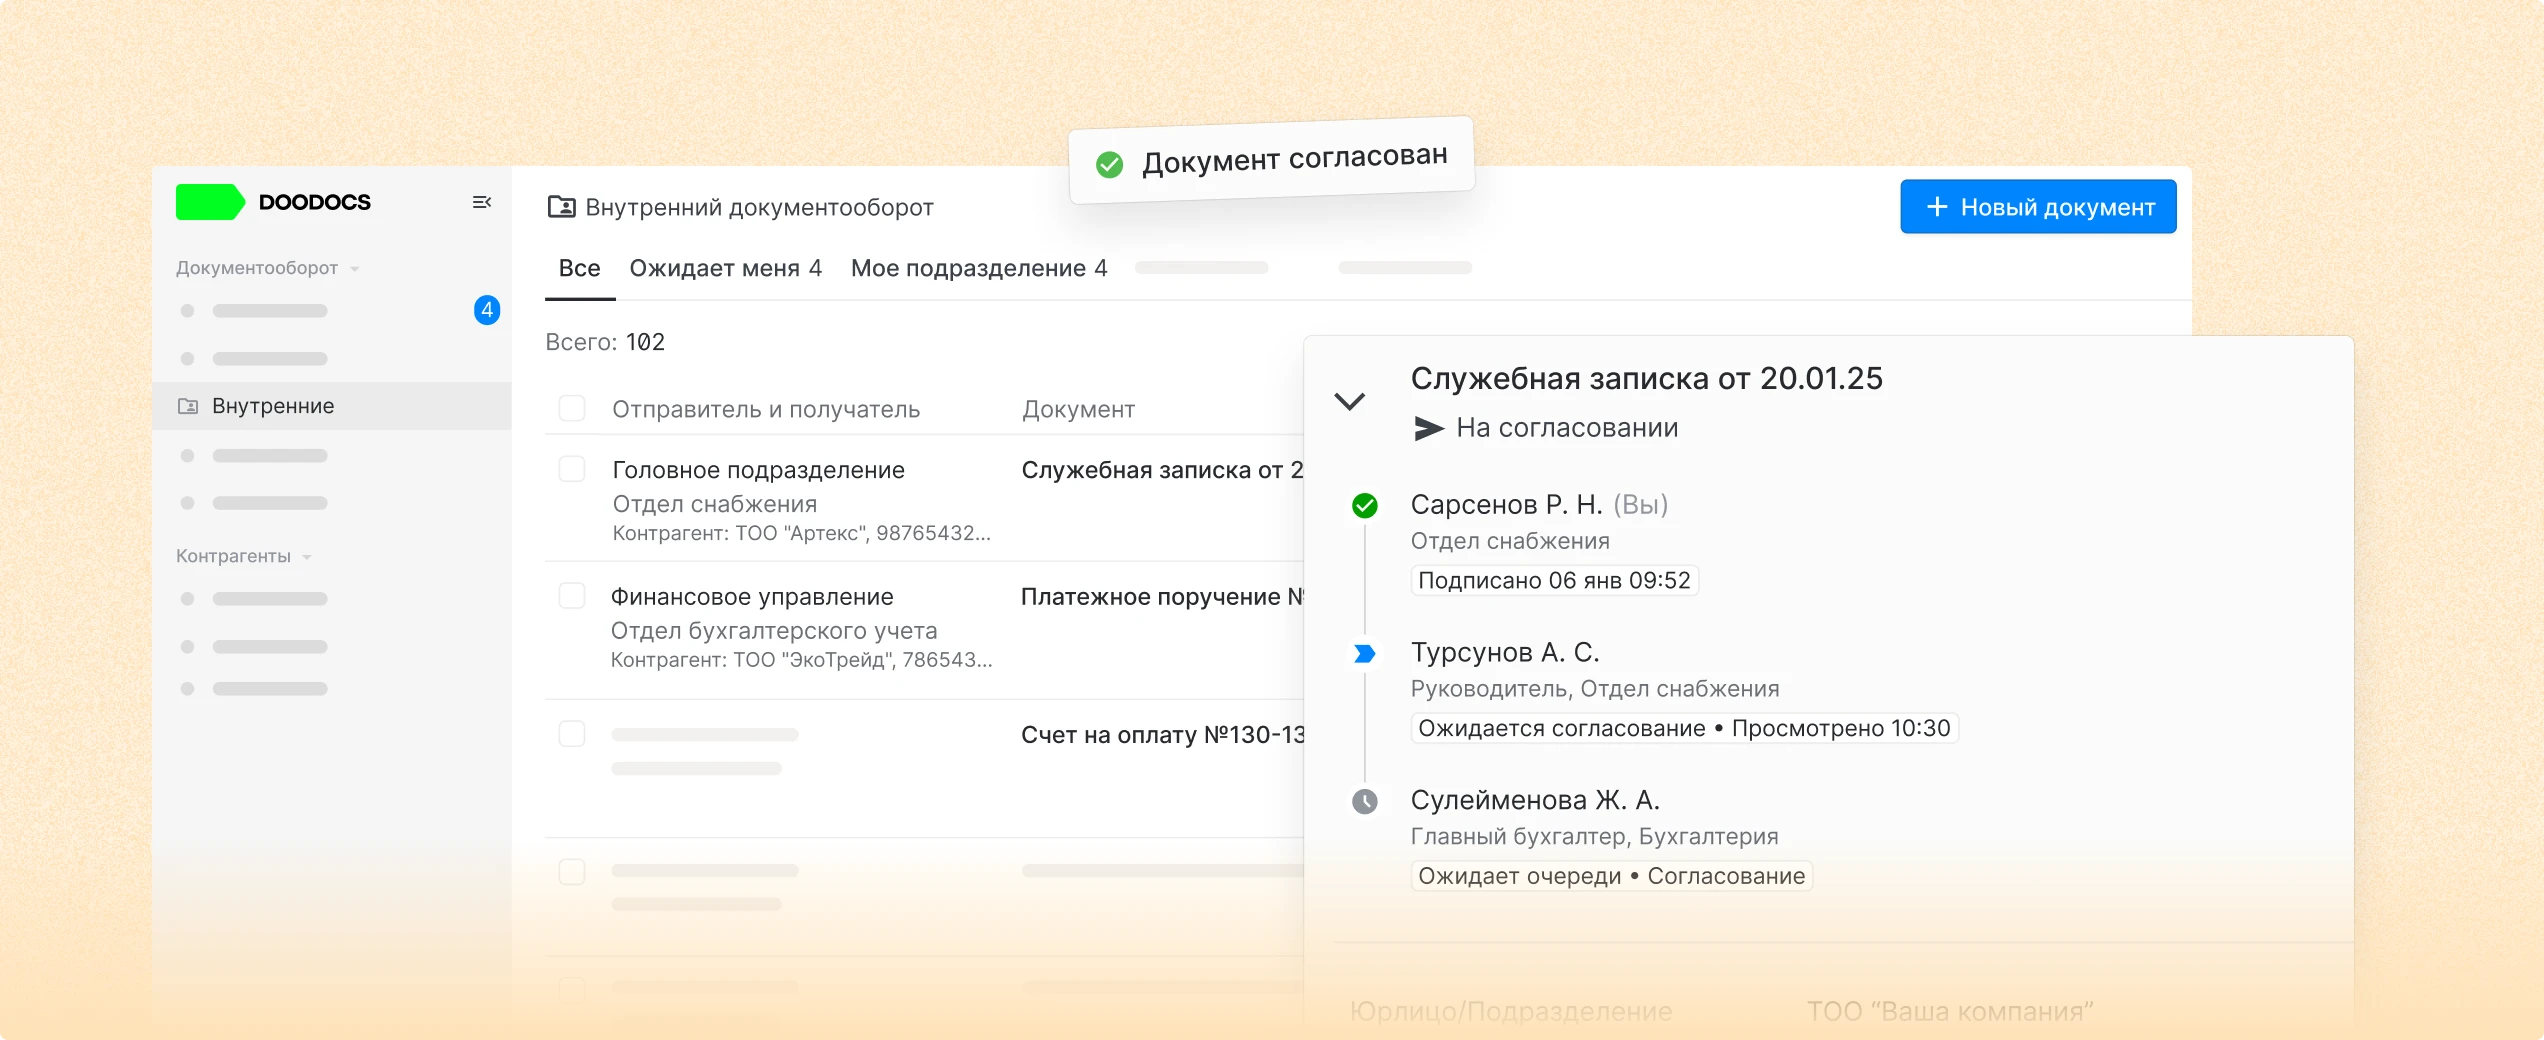Click Контрагент: ТОО "Артекс" text
2544x1040 pixels.
tap(801, 533)
